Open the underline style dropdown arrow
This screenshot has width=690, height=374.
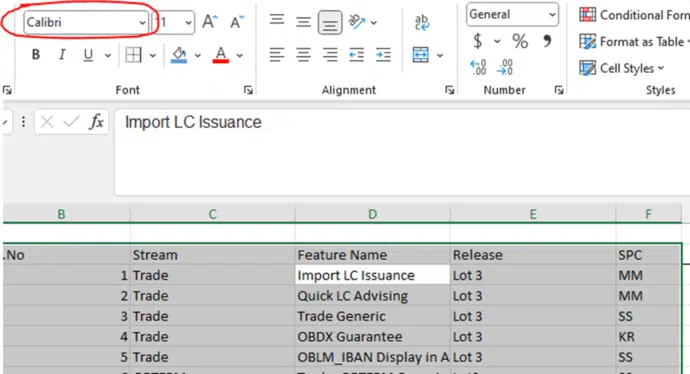(107, 55)
